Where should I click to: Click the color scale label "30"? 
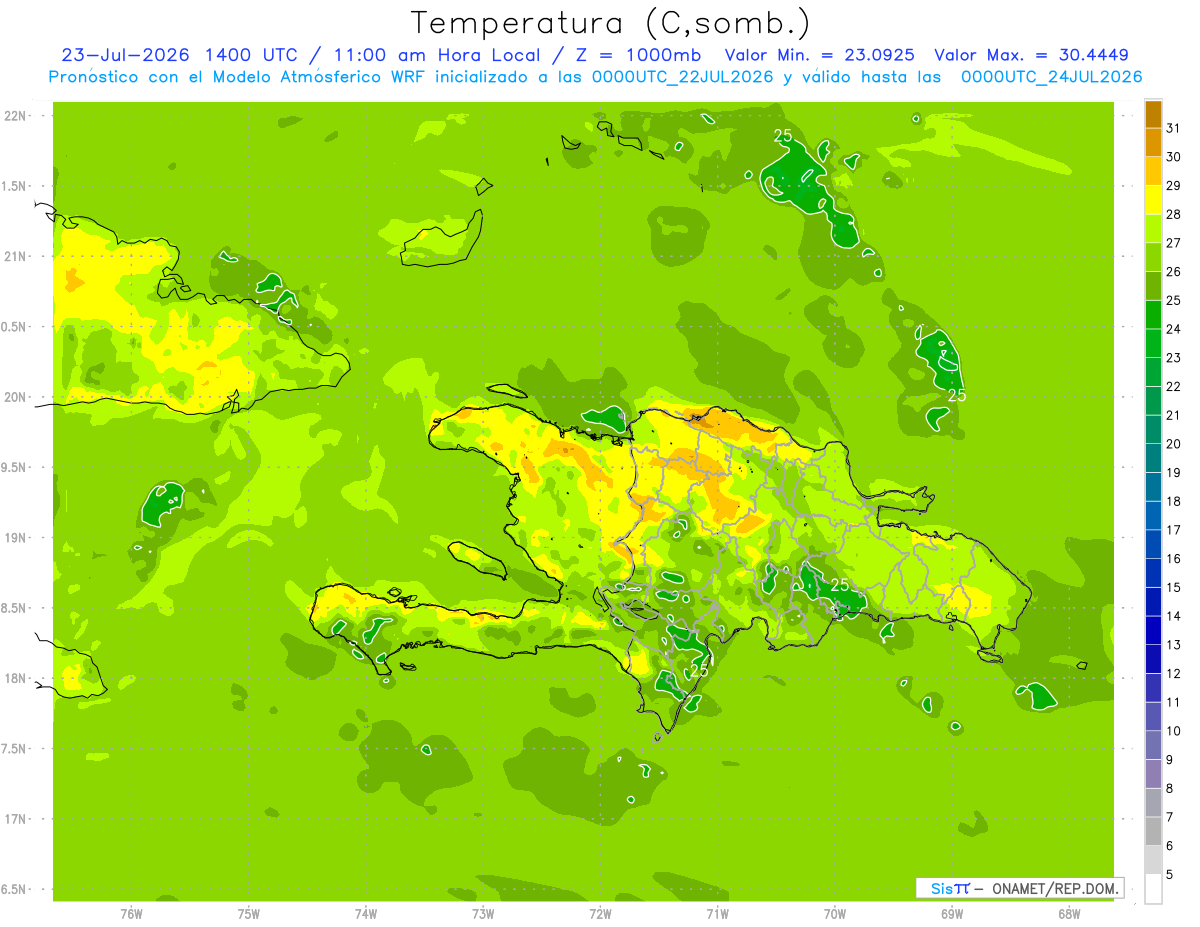pyautogui.click(x=1173, y=157)
